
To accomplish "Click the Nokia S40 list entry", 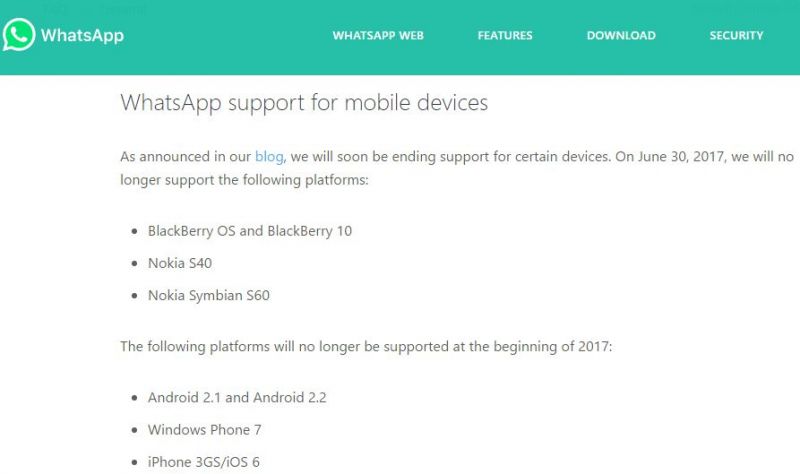I will tap(180, 263).
